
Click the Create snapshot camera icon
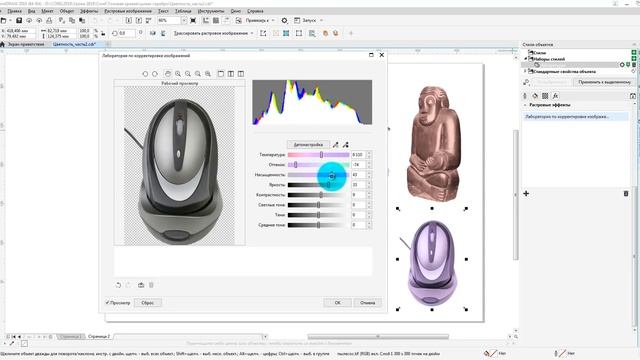(141, 285)
